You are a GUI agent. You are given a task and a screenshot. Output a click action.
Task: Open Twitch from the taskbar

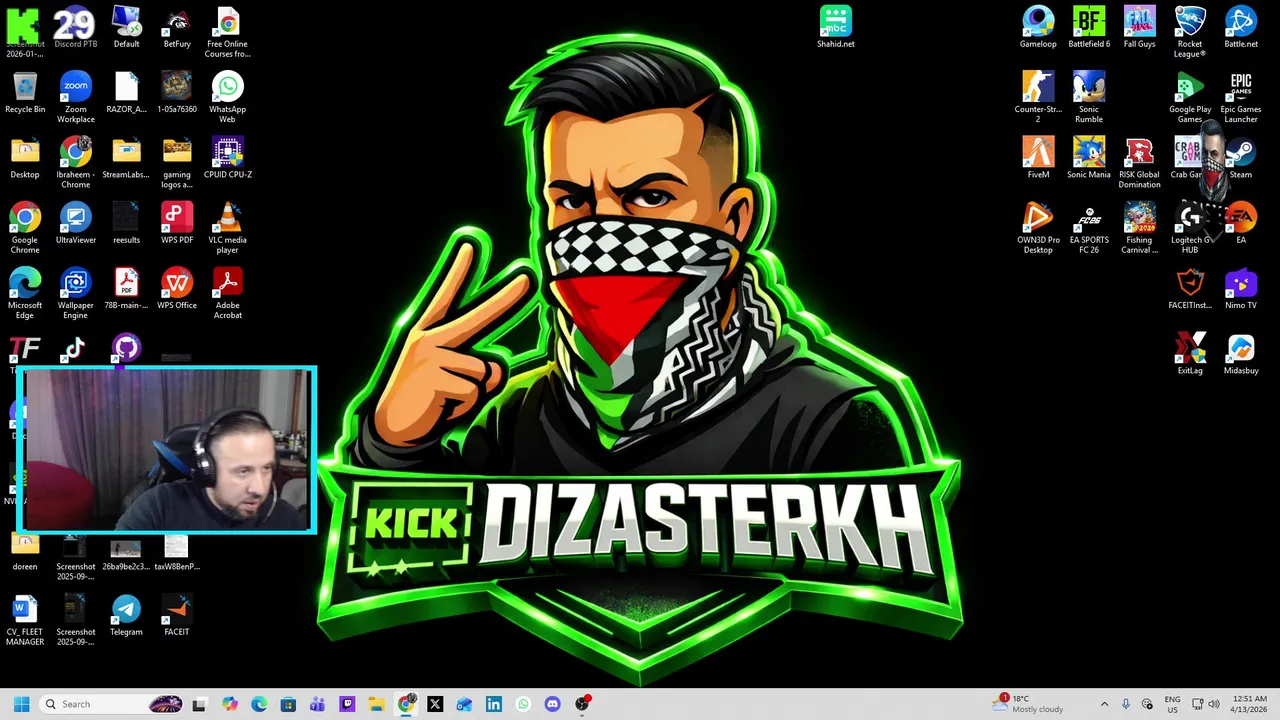[347, 704]
